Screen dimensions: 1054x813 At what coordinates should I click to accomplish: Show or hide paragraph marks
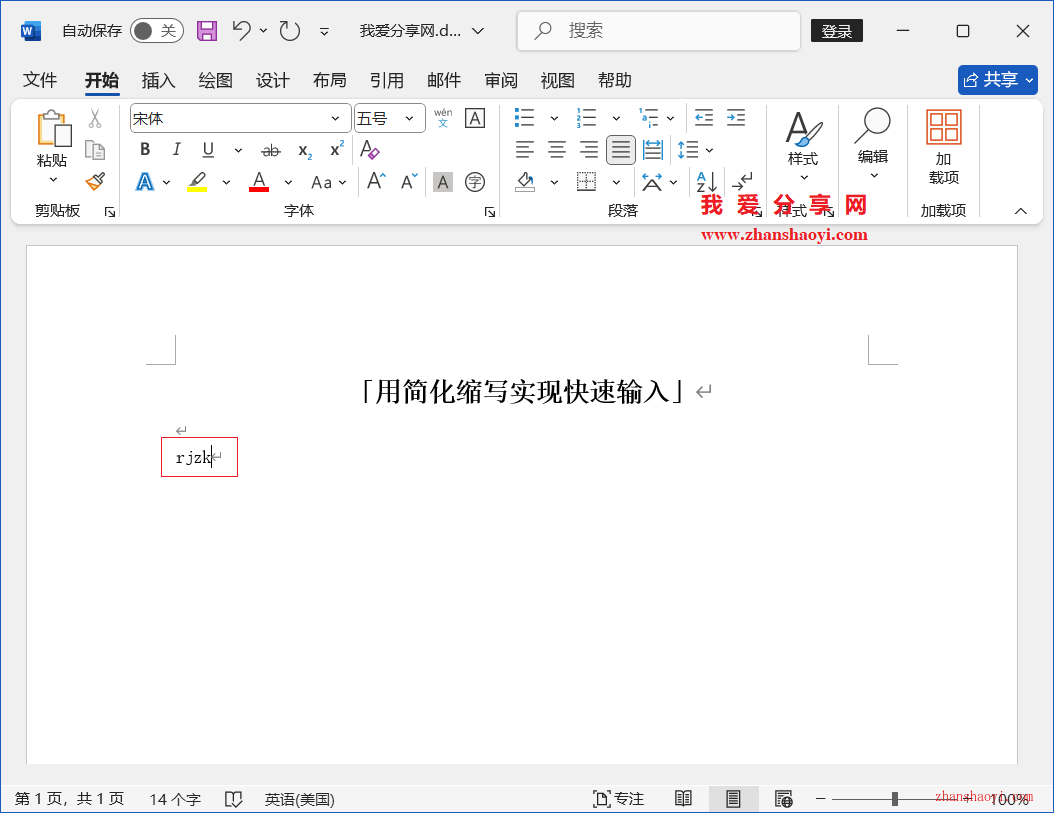(x=742, y=182)
